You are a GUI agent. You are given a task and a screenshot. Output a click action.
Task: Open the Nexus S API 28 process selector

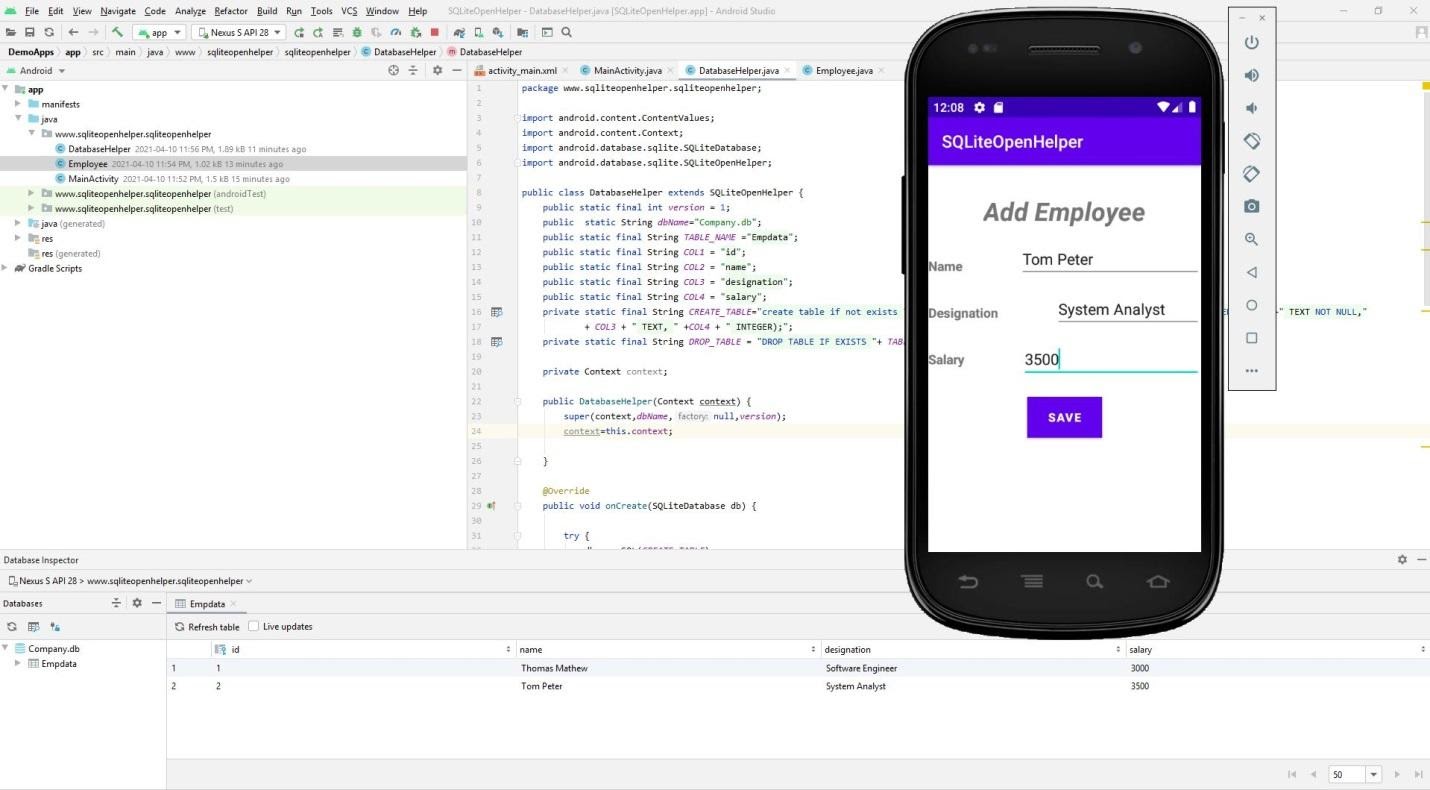(130, 581)
